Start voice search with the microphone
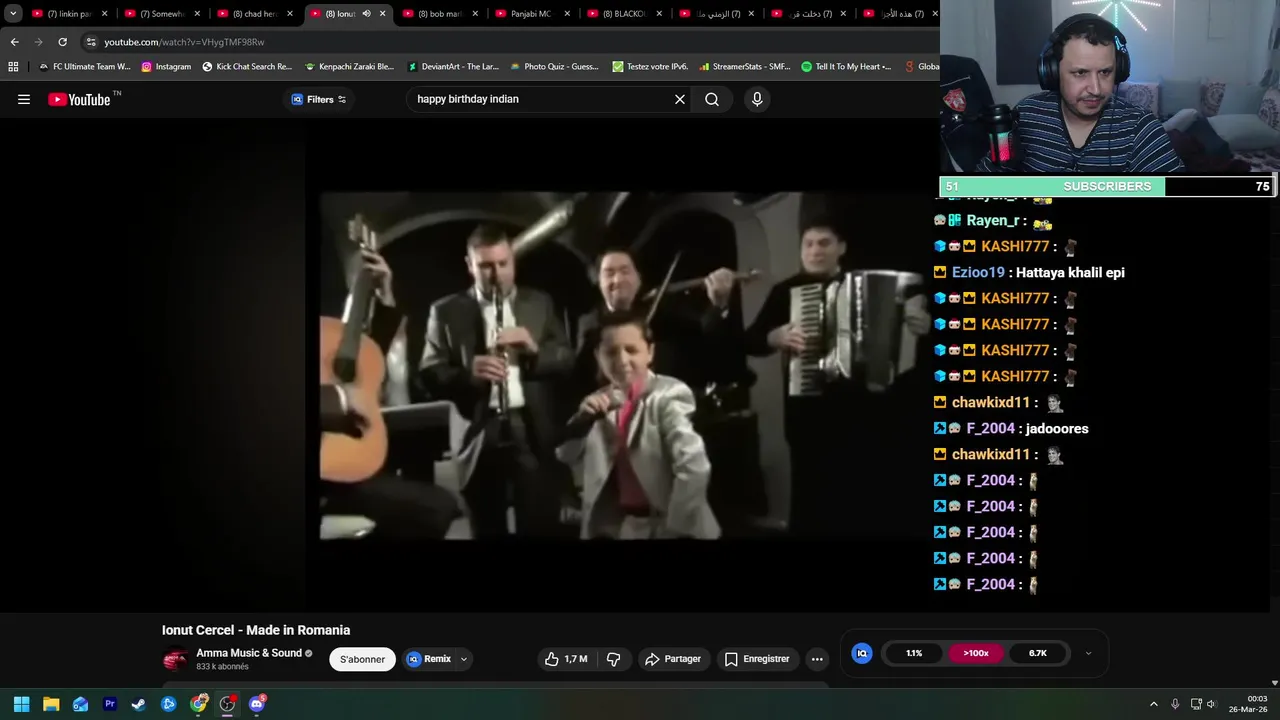This screenshot has height=720, width=1280. click(x=757, y=99)
